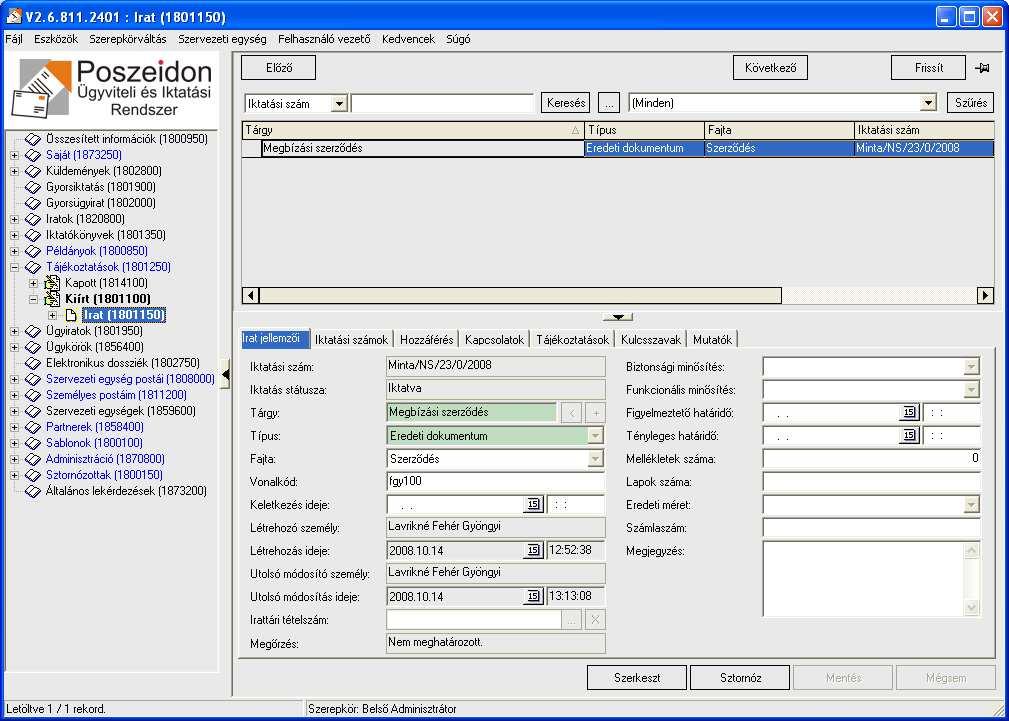Switch to the Mutatók tab
This screenshot has height=721, width=1009.
point(712,339)
